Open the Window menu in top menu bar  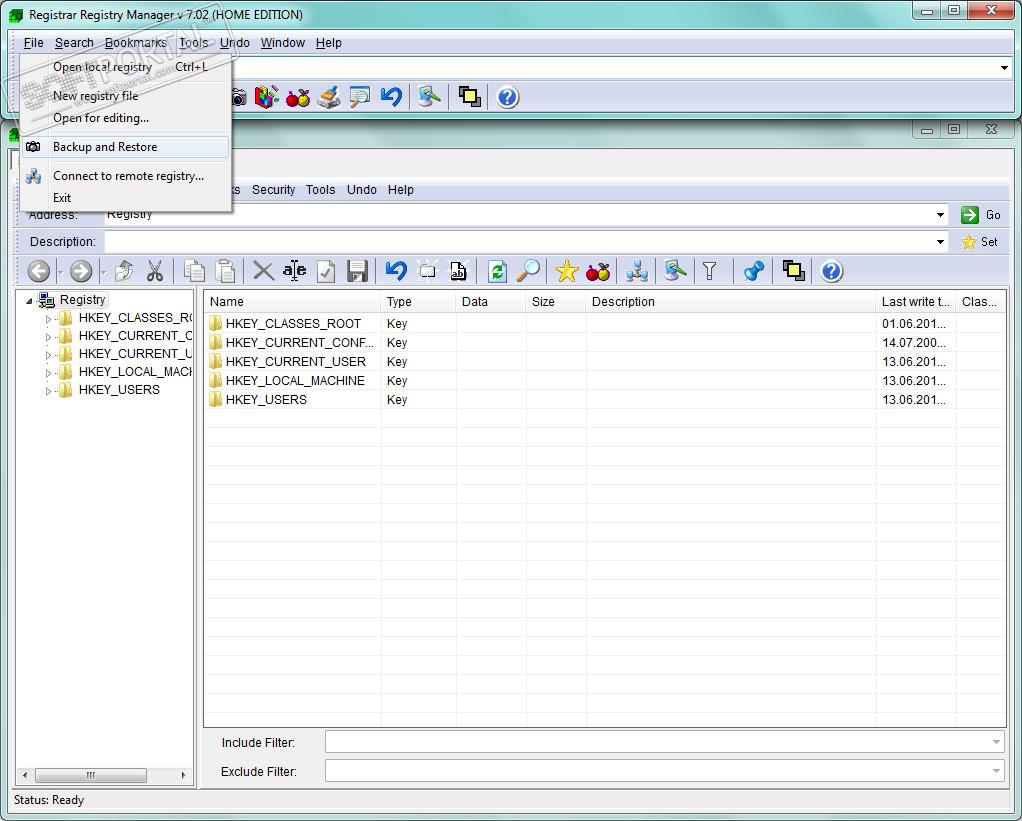(x=283, y=43)
